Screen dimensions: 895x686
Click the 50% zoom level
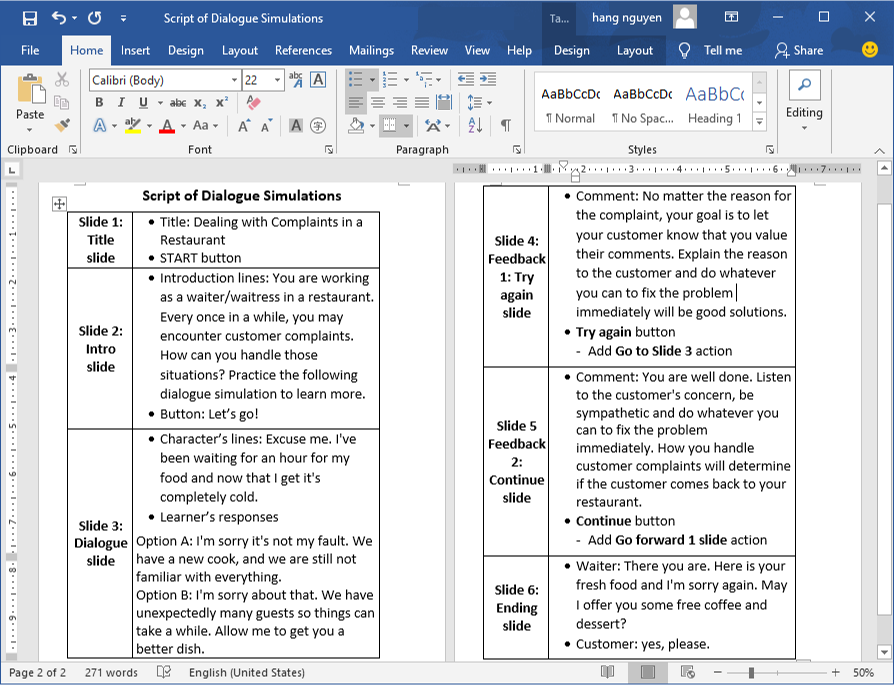[864, 672]
